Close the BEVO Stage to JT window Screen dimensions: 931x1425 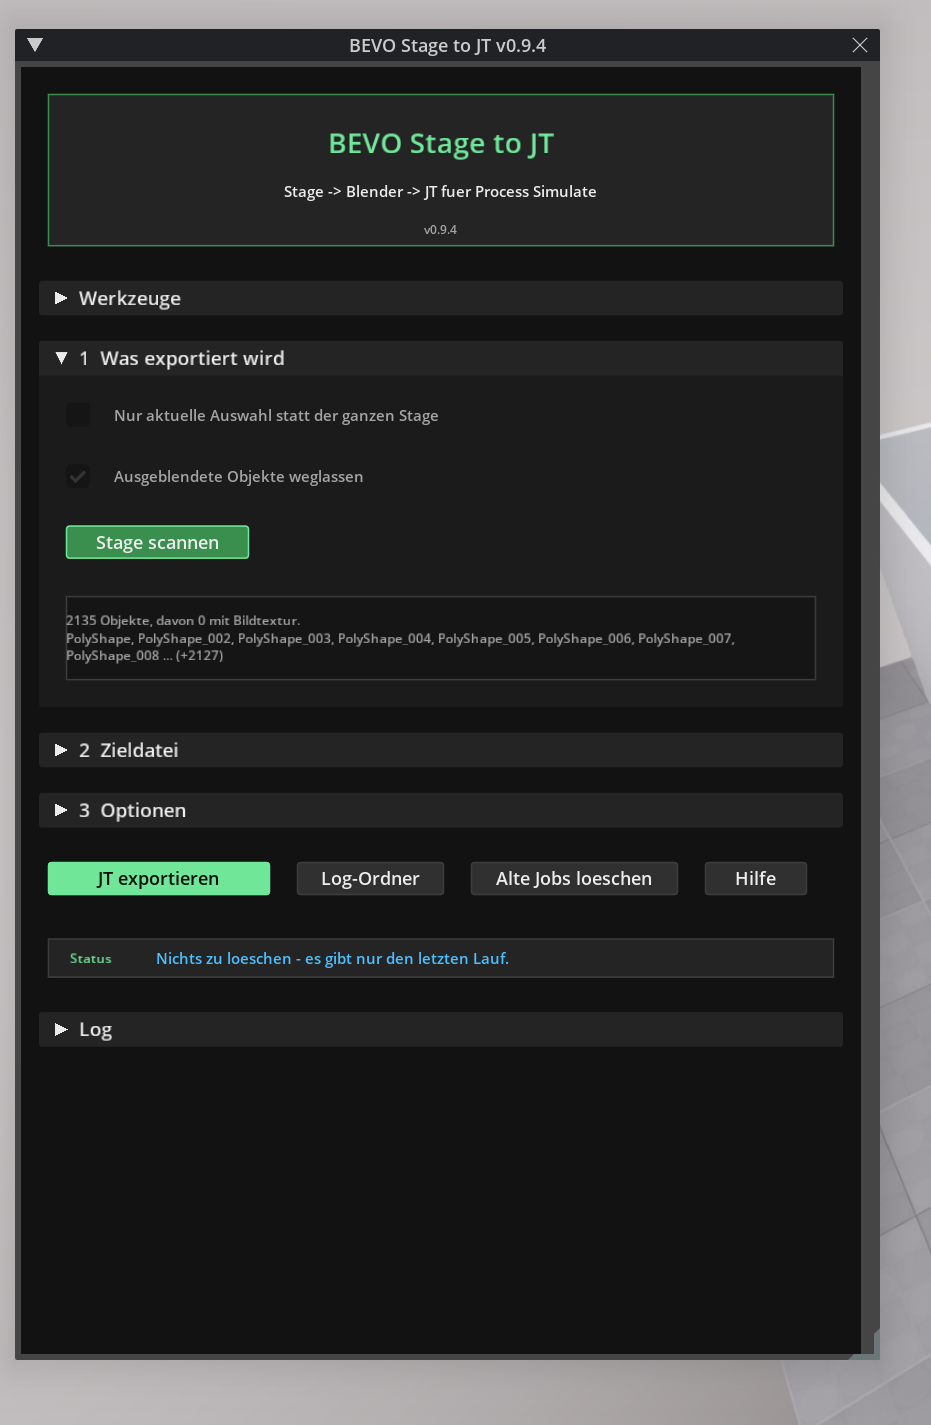click(x=860, y=45)
